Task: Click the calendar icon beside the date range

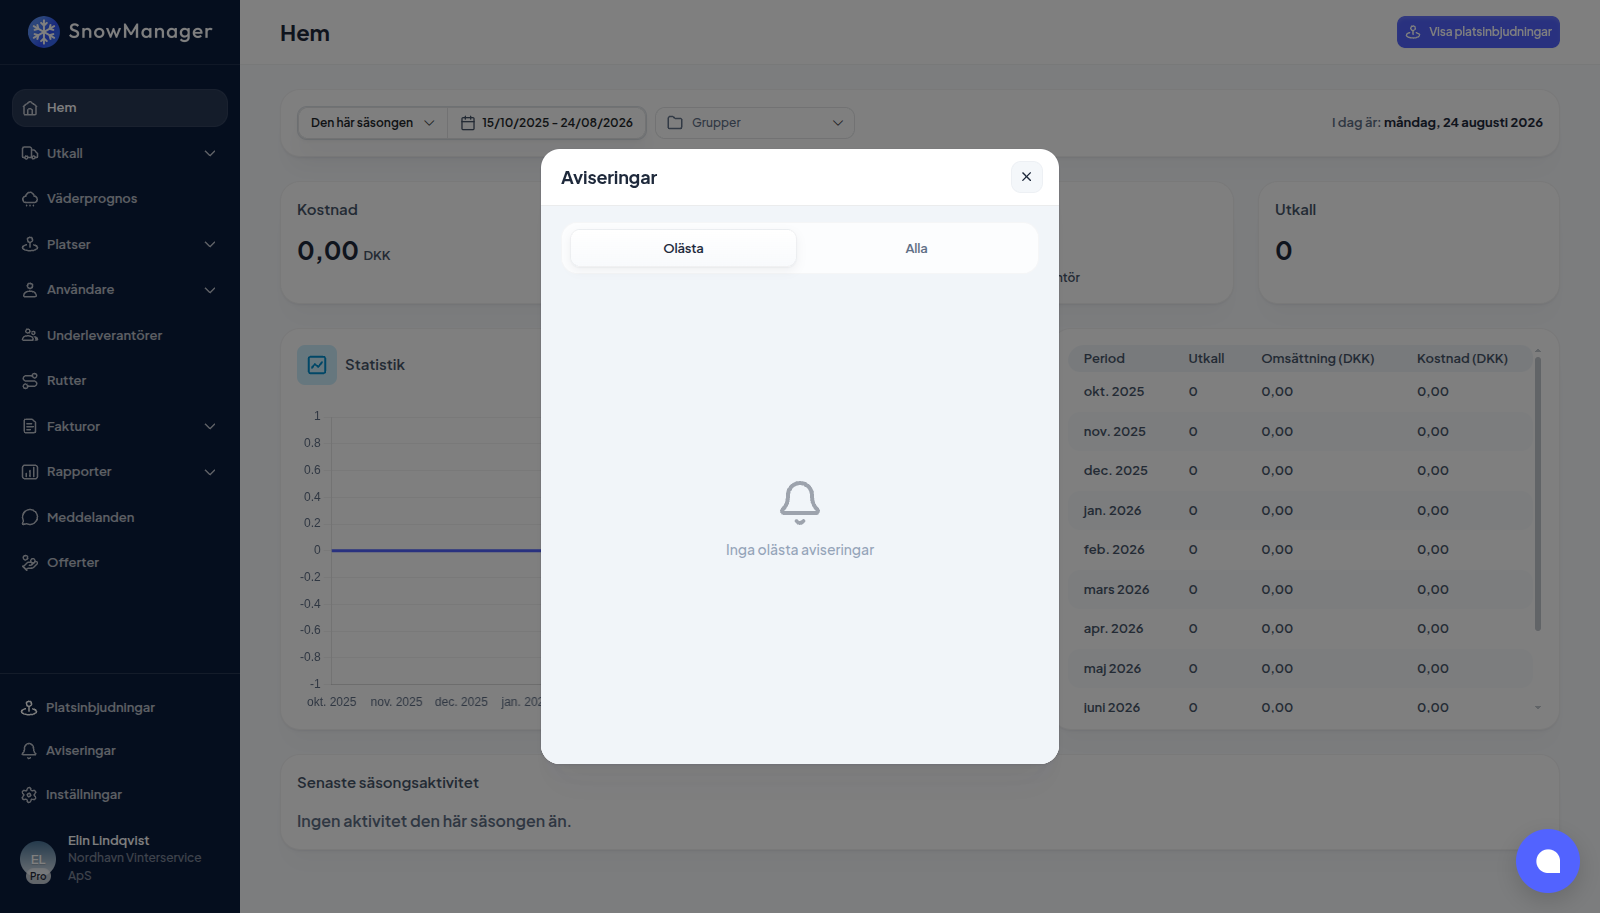Action: tap(467, 123)
